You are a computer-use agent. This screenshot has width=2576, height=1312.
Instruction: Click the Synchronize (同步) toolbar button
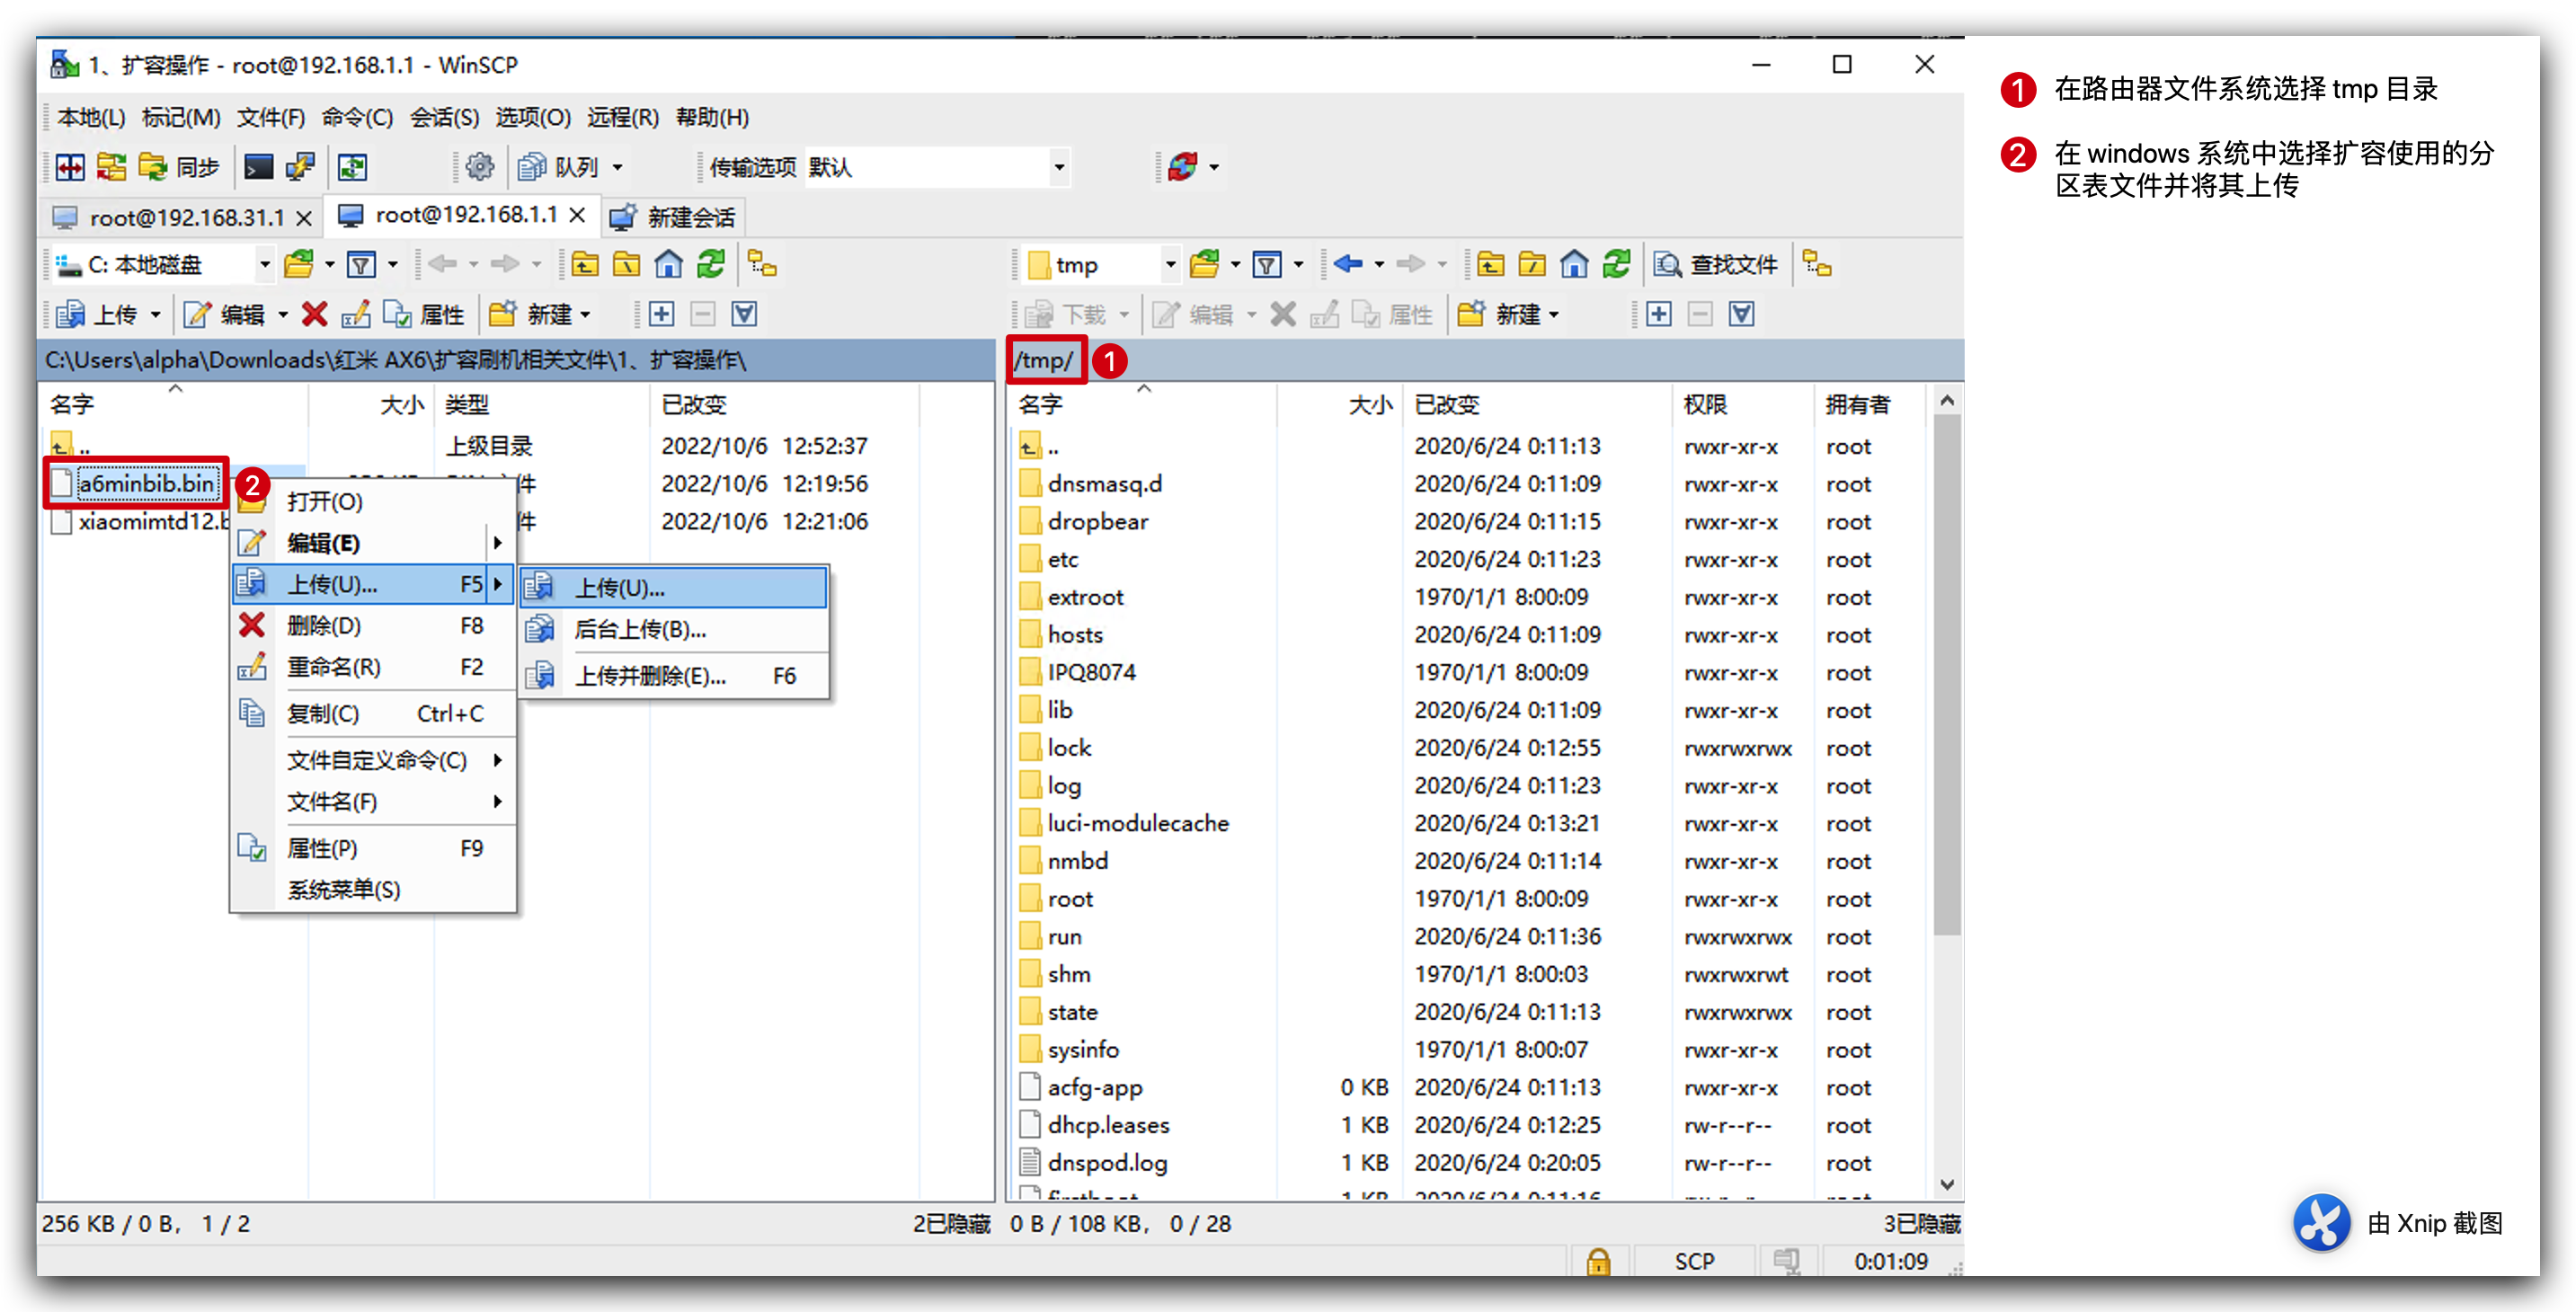[x=178, y=167]
